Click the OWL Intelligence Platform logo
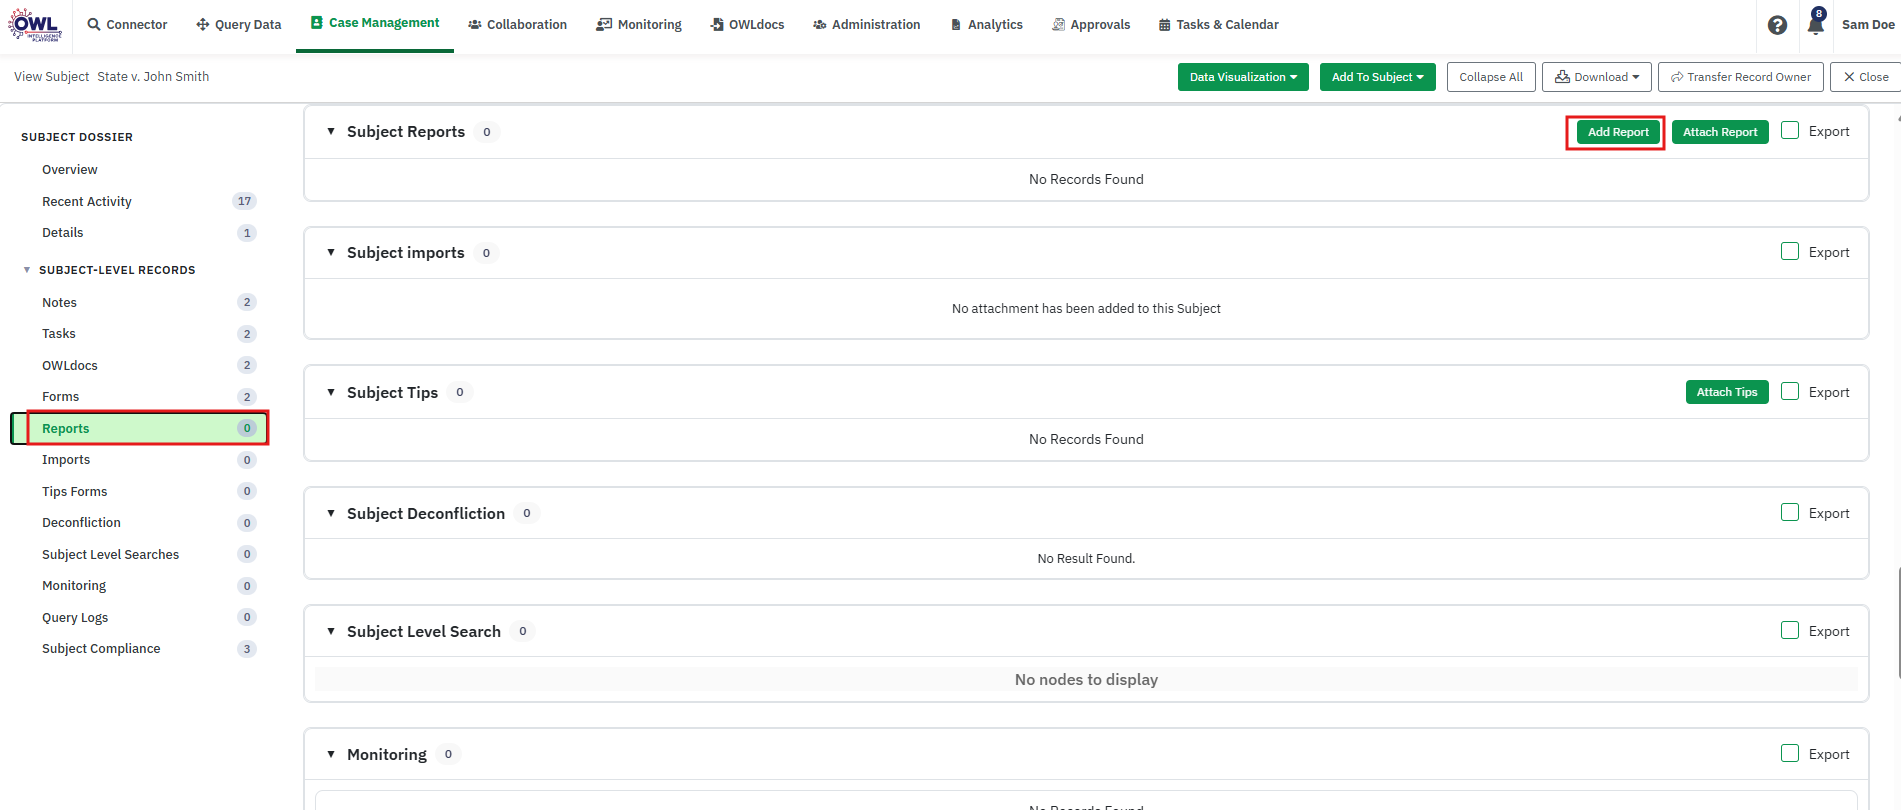The width and height of the screenshot is (1901, 810). 36,24
